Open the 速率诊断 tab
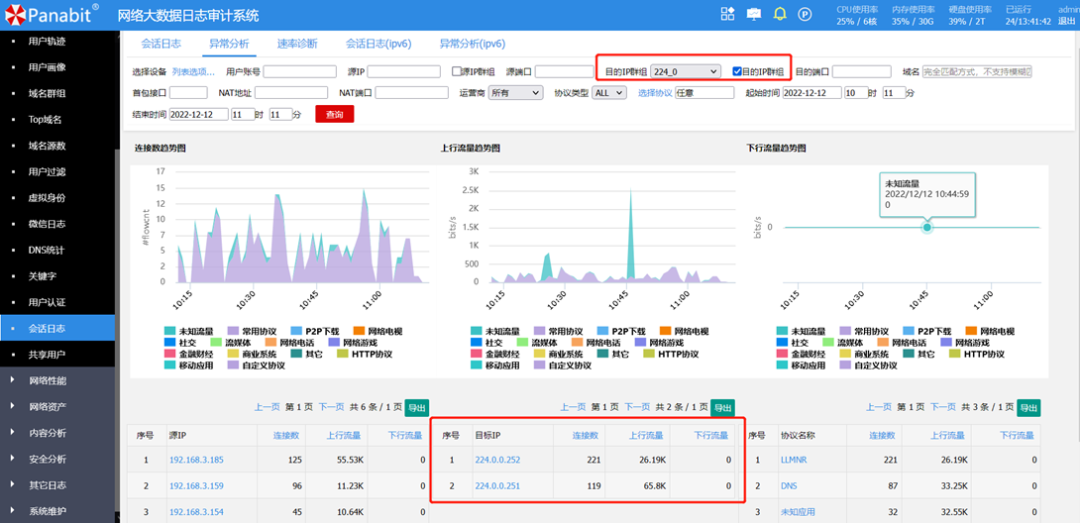This screenshot has width=1080, height=523. [297, 43]
